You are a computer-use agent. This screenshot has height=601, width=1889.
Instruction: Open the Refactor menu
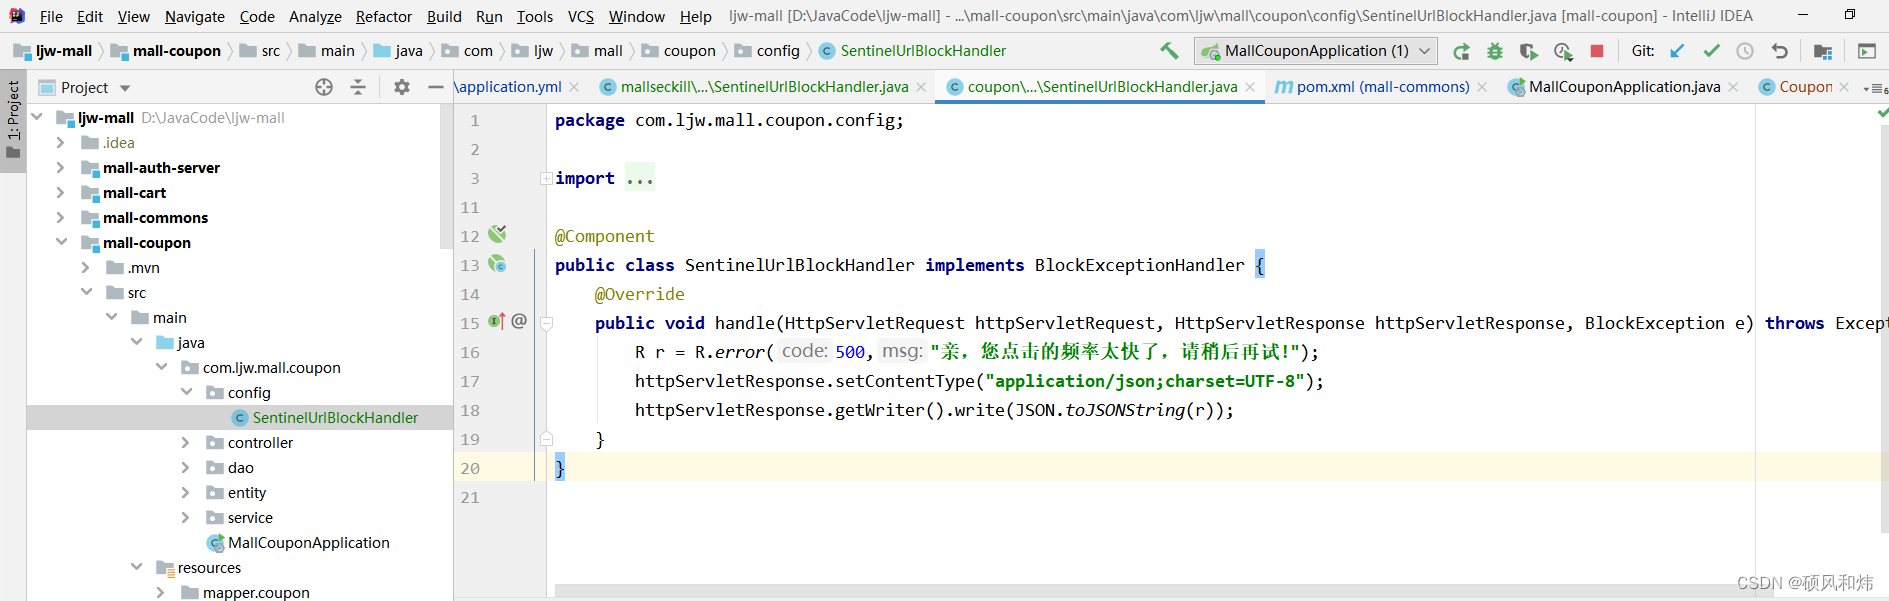point(384,16)
